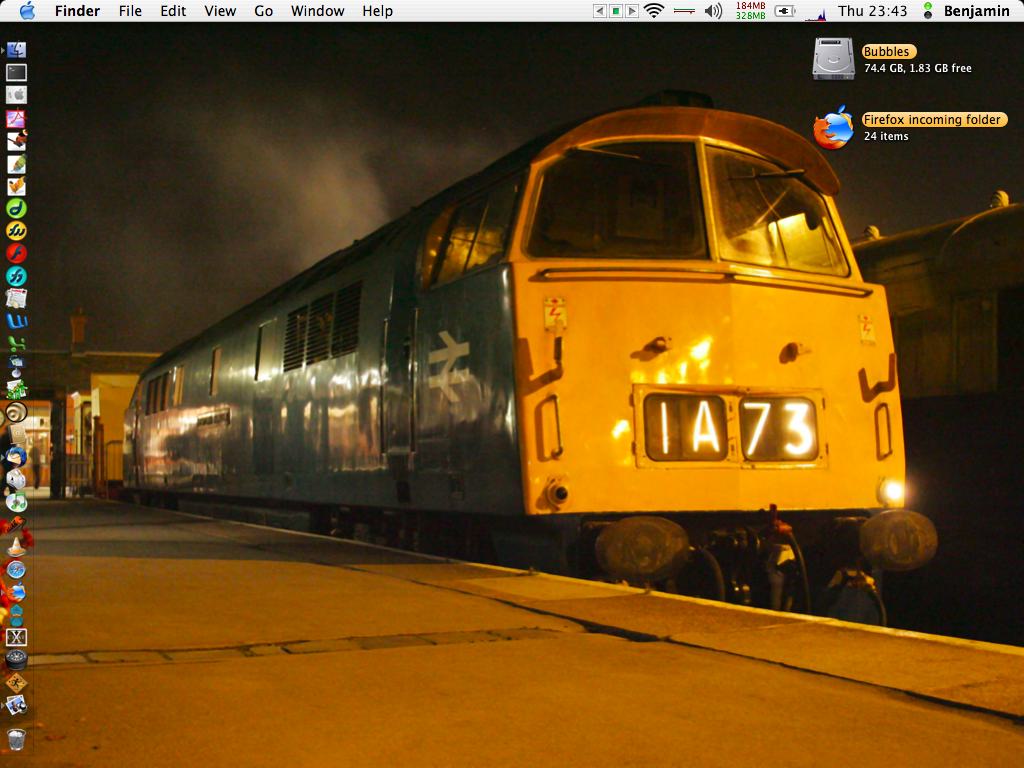
Task: Open Finder from the Dock
Action: coord(16,50)
